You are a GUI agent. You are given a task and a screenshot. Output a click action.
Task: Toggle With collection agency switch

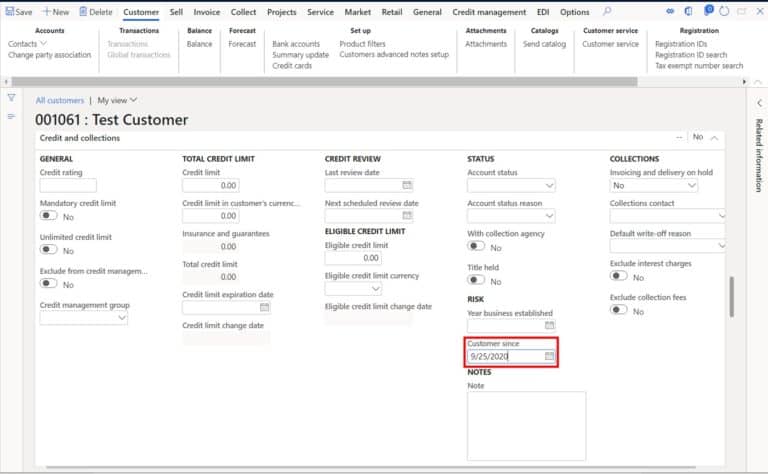tap(476, 246)
